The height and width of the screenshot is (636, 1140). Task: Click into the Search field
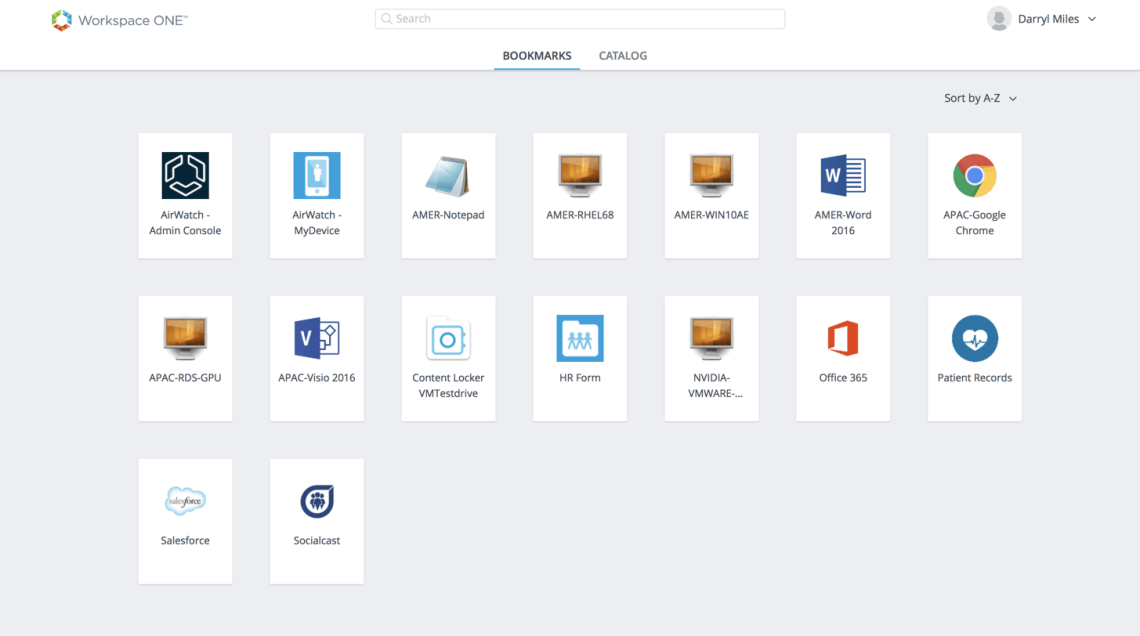[x=580, y=19]
